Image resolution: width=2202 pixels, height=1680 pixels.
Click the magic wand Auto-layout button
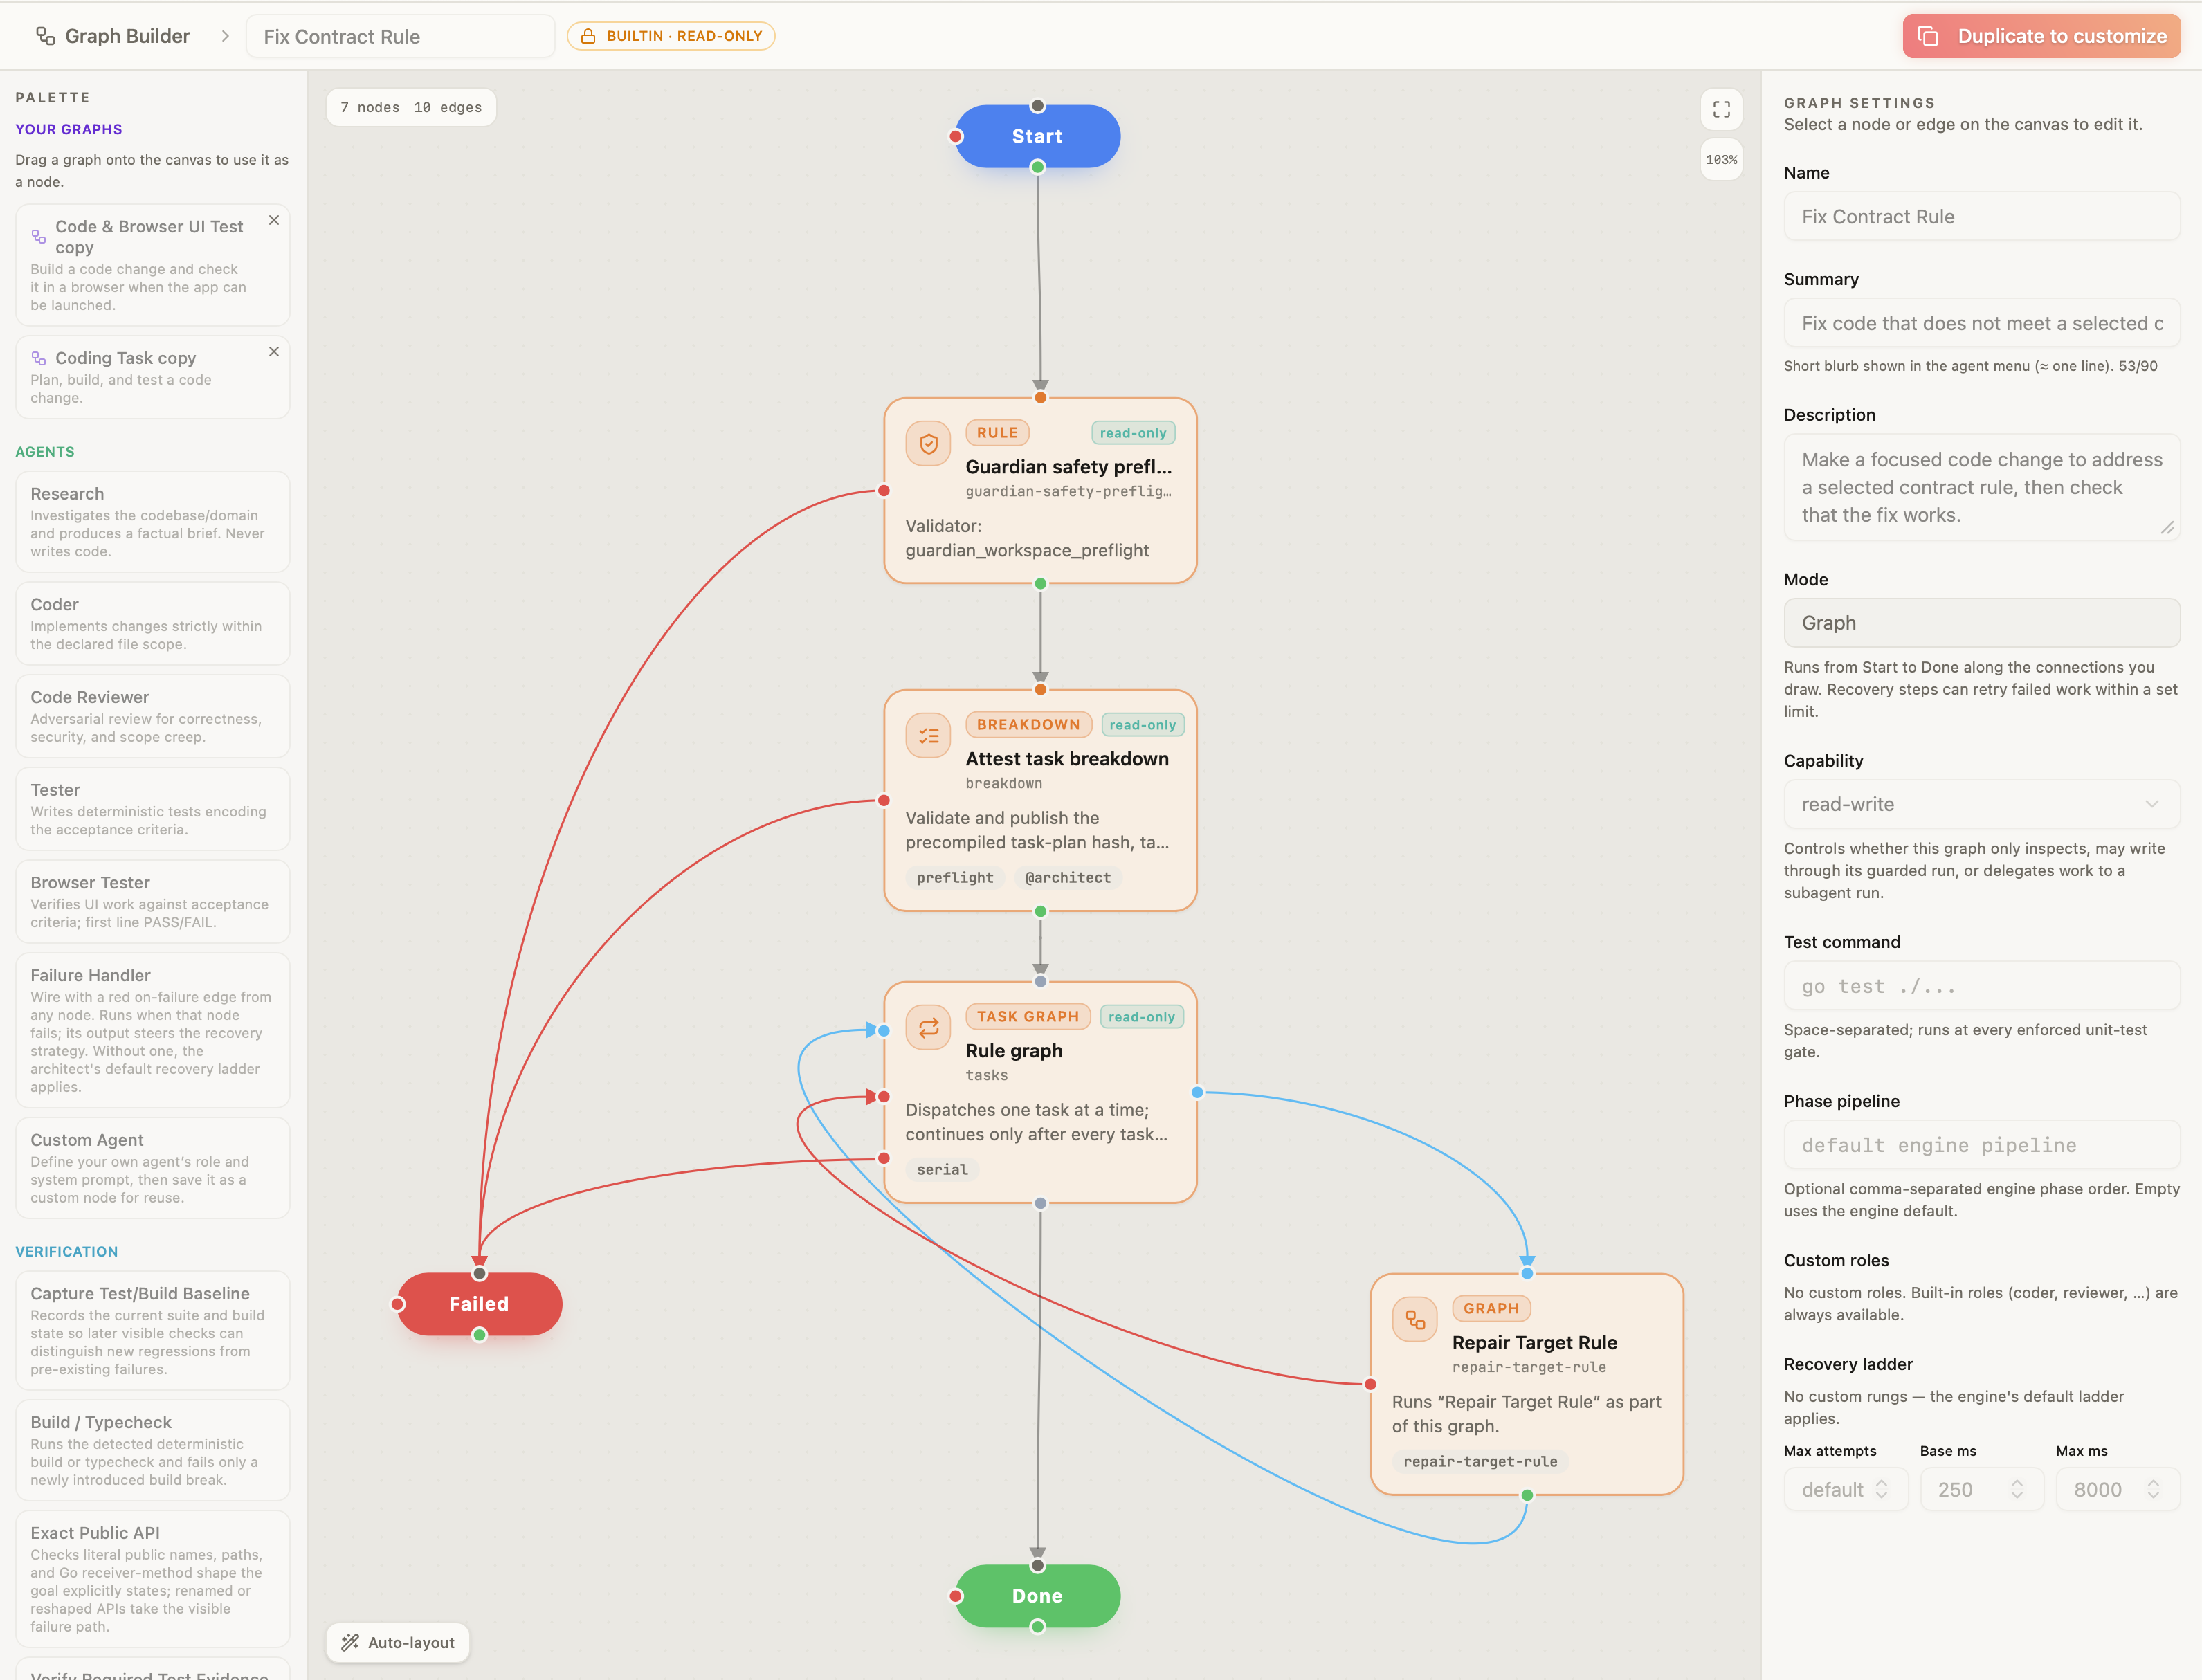click(398, 1642)
